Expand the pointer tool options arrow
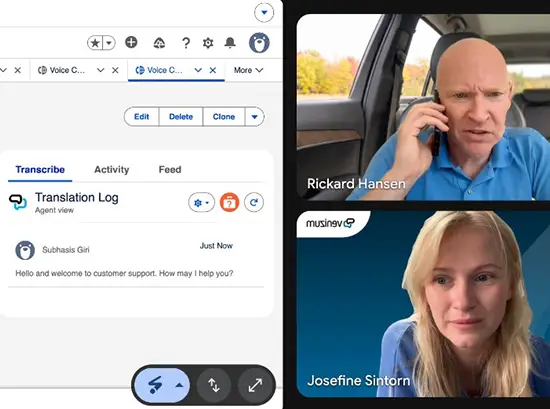The image size is (550, 409). (x=179, y=385)
